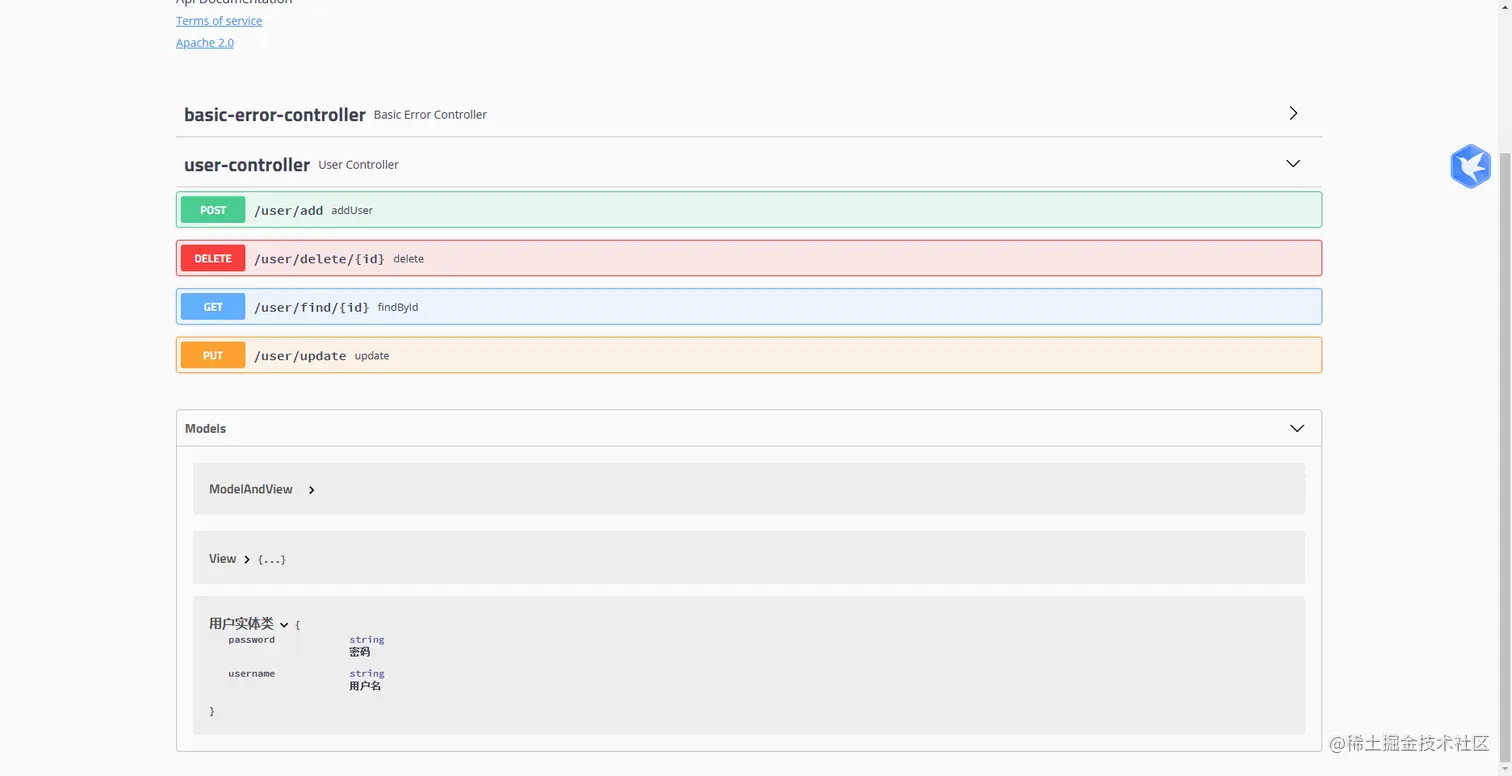Click the basic-error-controller heading
The image size is (1512, 776).
(275, 115)
